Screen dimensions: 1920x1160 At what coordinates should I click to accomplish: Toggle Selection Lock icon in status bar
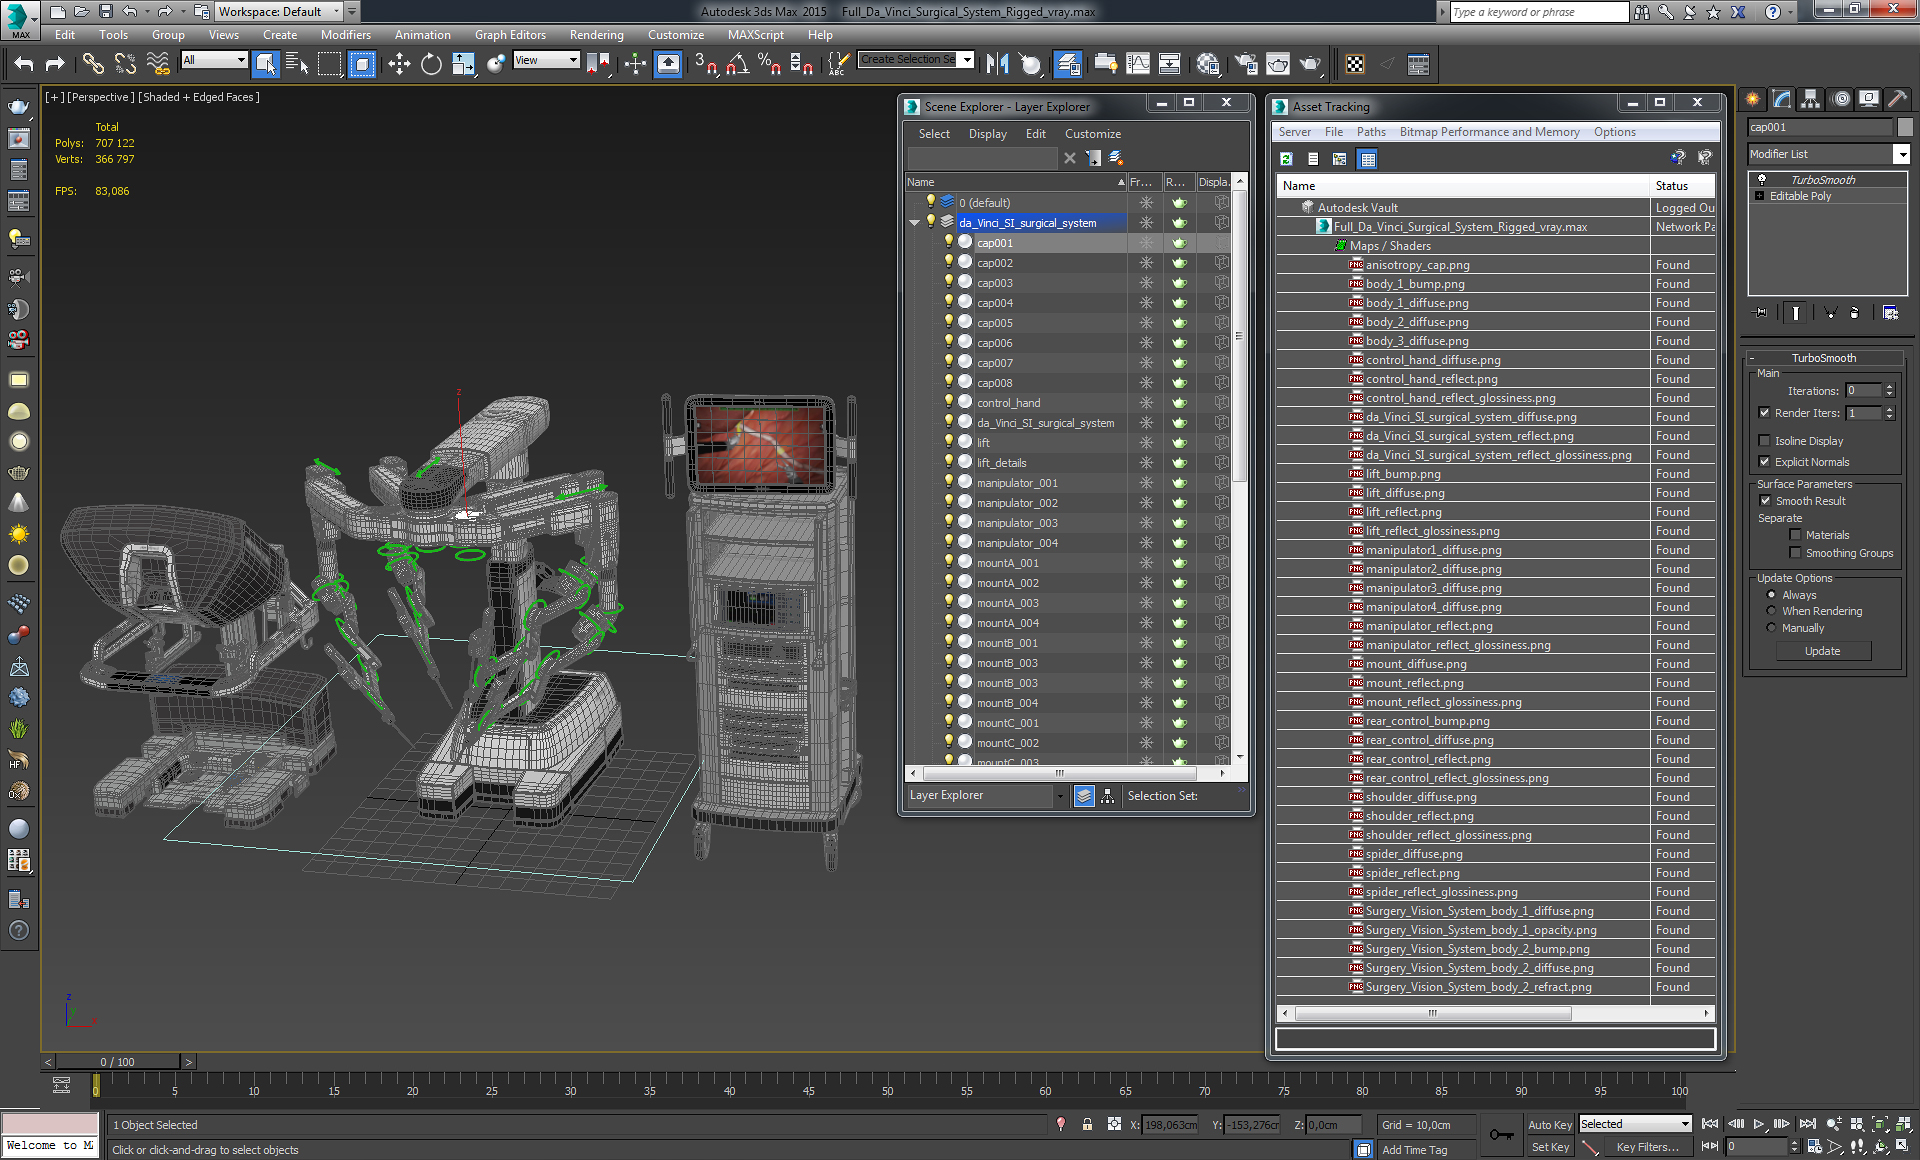(1087, 1124)
